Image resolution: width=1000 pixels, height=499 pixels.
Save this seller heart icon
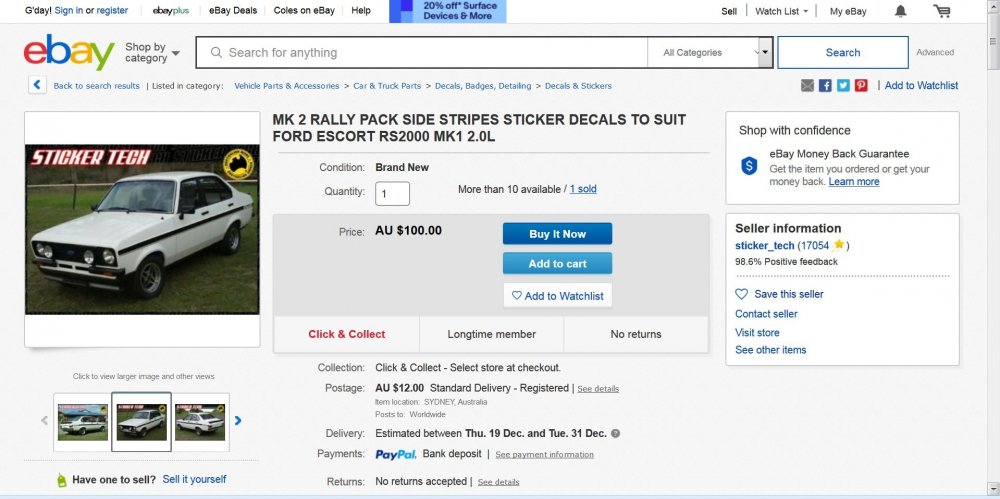pos(741,294)
